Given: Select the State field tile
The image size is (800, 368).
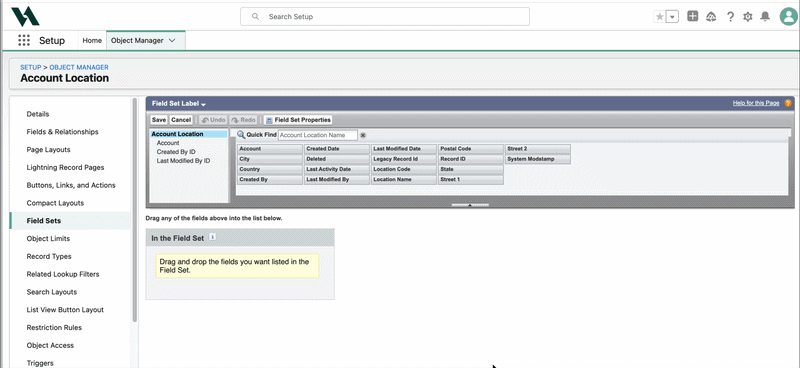Looking at the screenshot, I should (x=470, y=169).
